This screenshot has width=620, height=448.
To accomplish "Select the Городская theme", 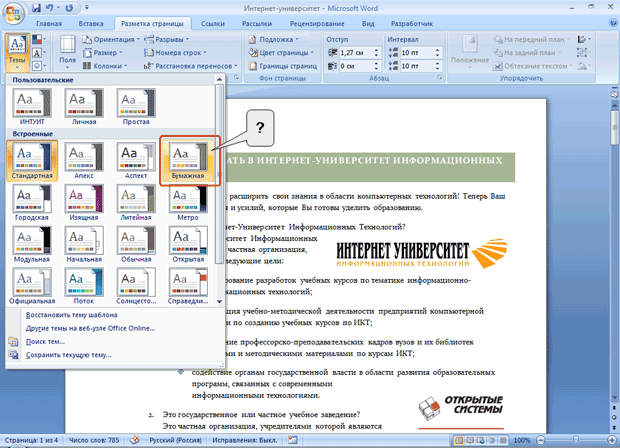I will 32,203.
